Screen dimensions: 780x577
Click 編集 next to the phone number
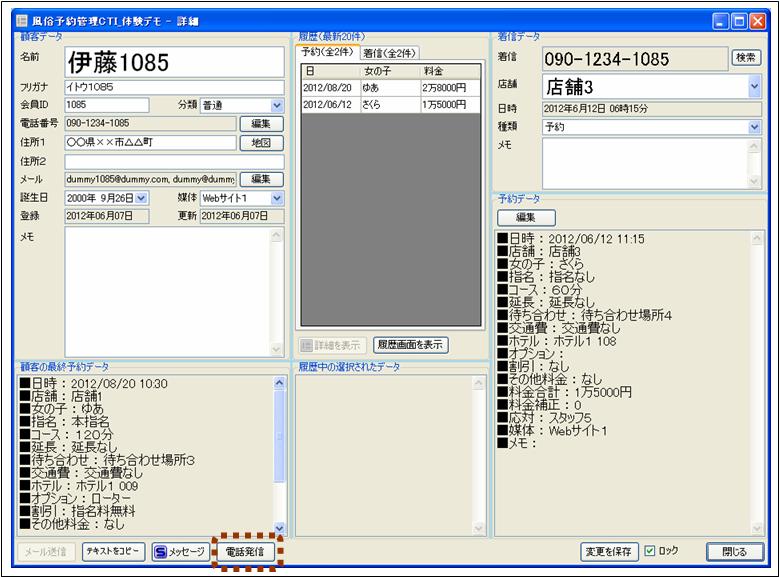261,124
